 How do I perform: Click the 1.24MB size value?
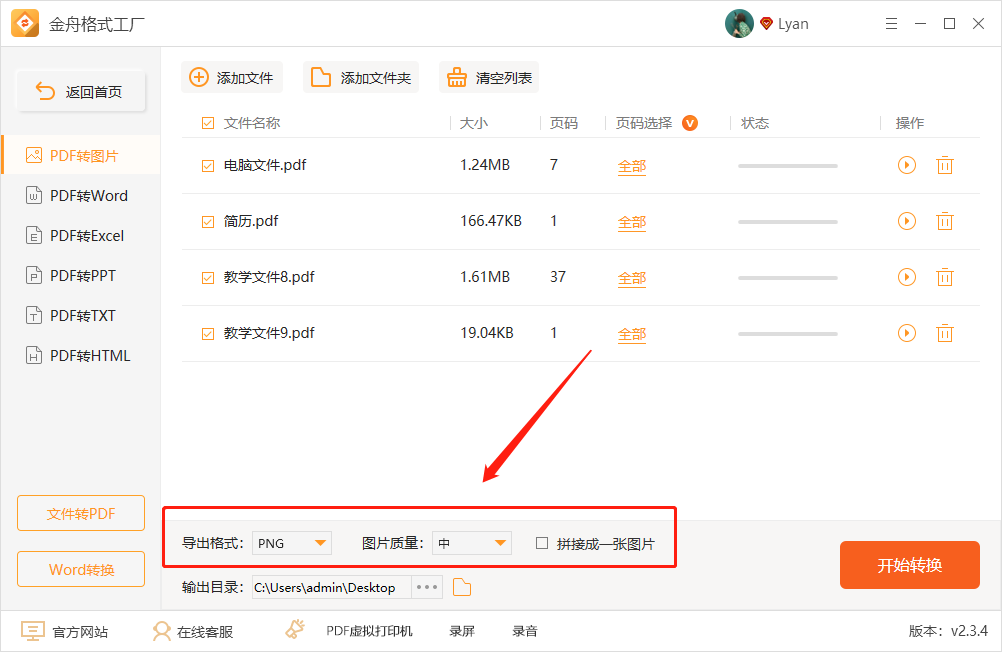pos(485,165)
